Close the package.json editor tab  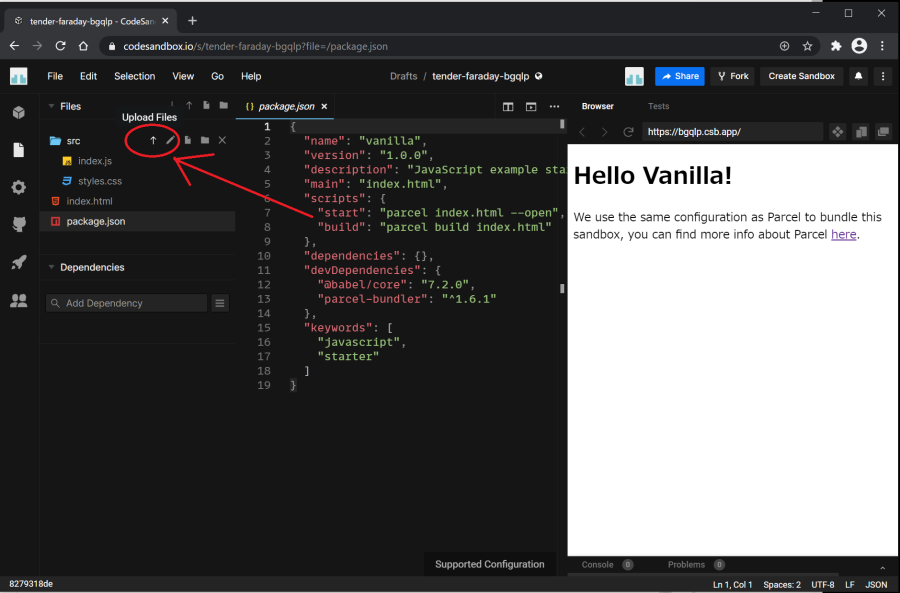[x=325, y=106]
